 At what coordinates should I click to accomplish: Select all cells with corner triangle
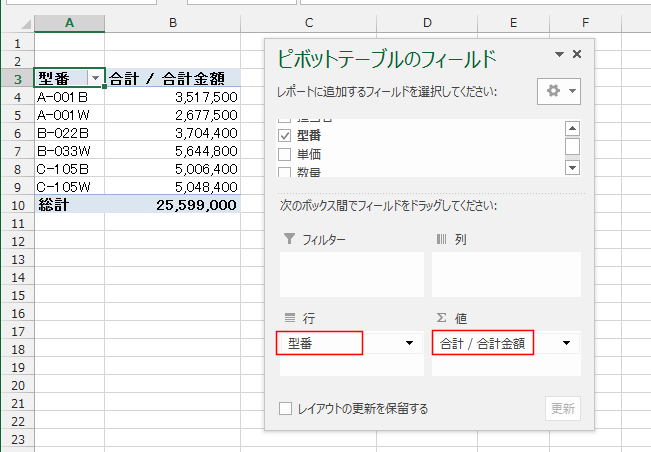[x=26, y=24]
